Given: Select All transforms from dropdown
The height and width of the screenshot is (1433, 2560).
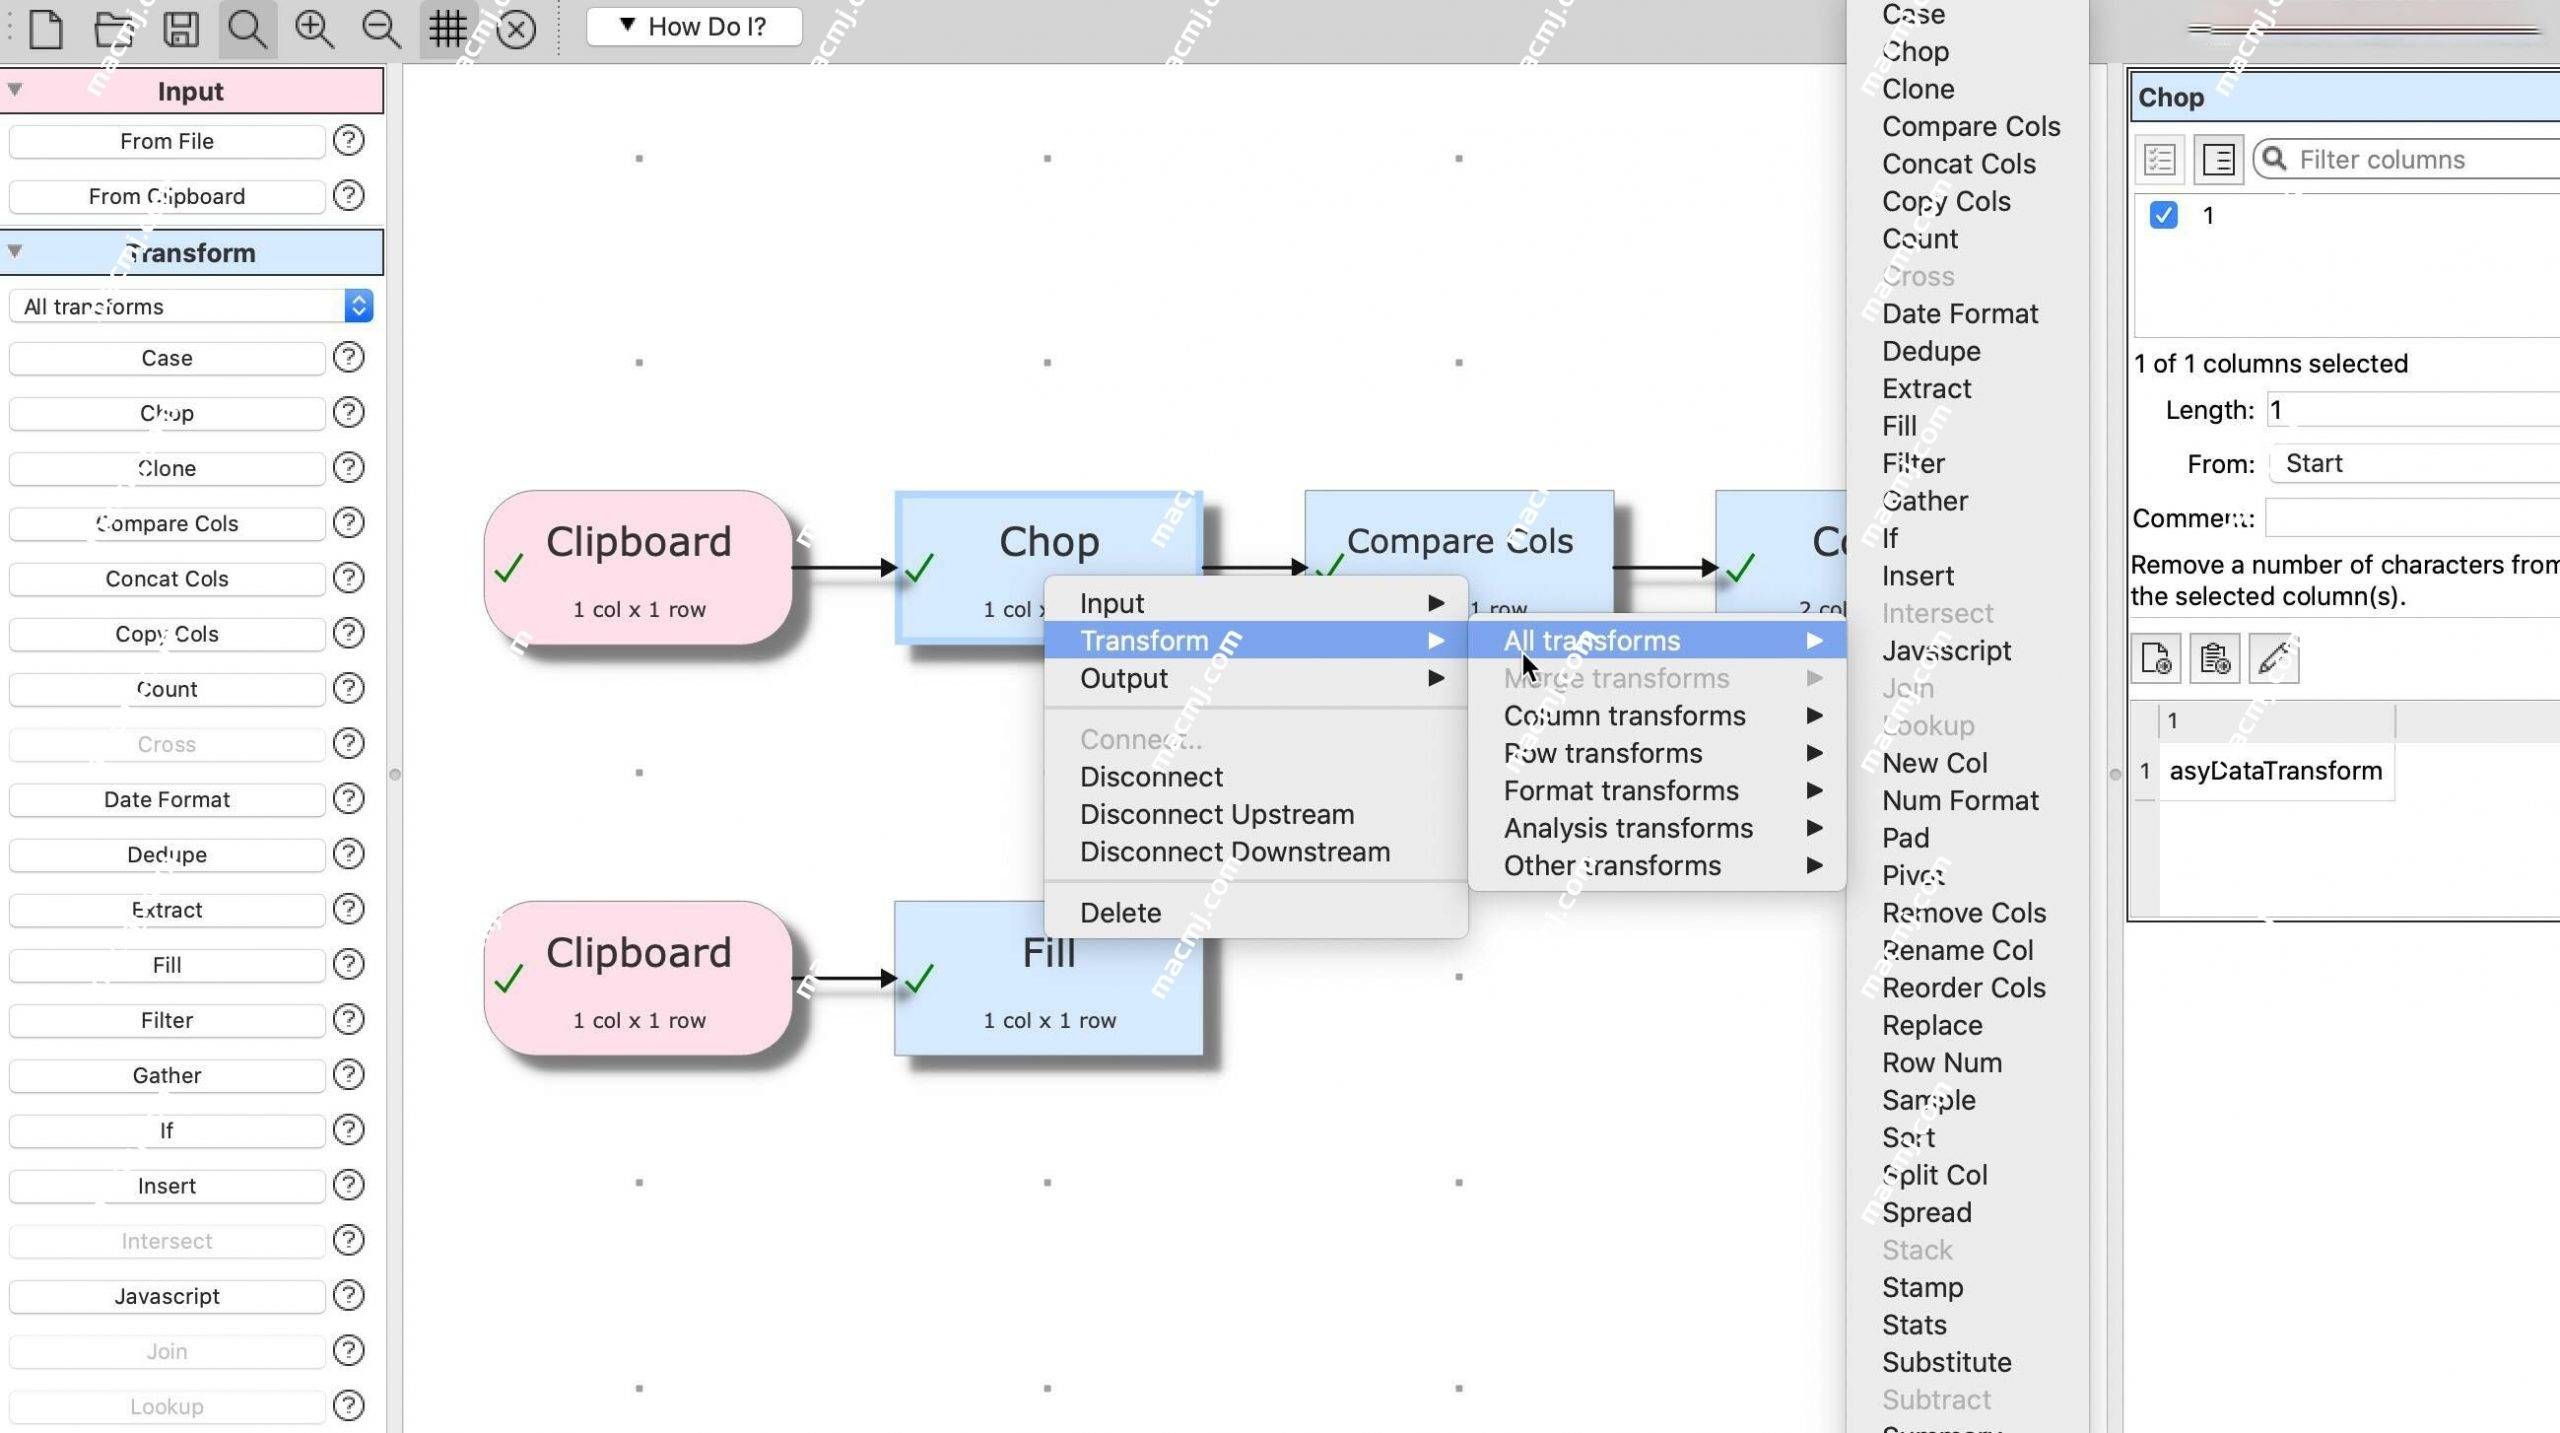Looking at the screenshot, I should (1591, 640).
